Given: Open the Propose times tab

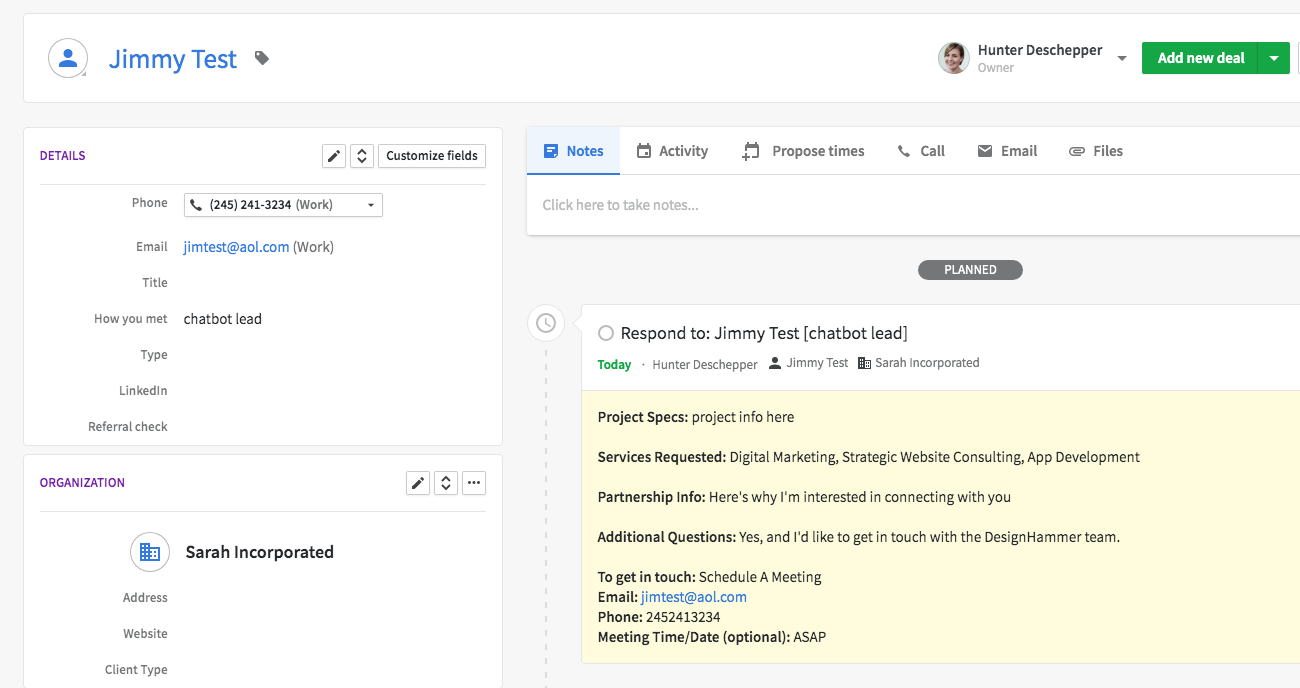Looking at the screenshot, I should [804, 151].
